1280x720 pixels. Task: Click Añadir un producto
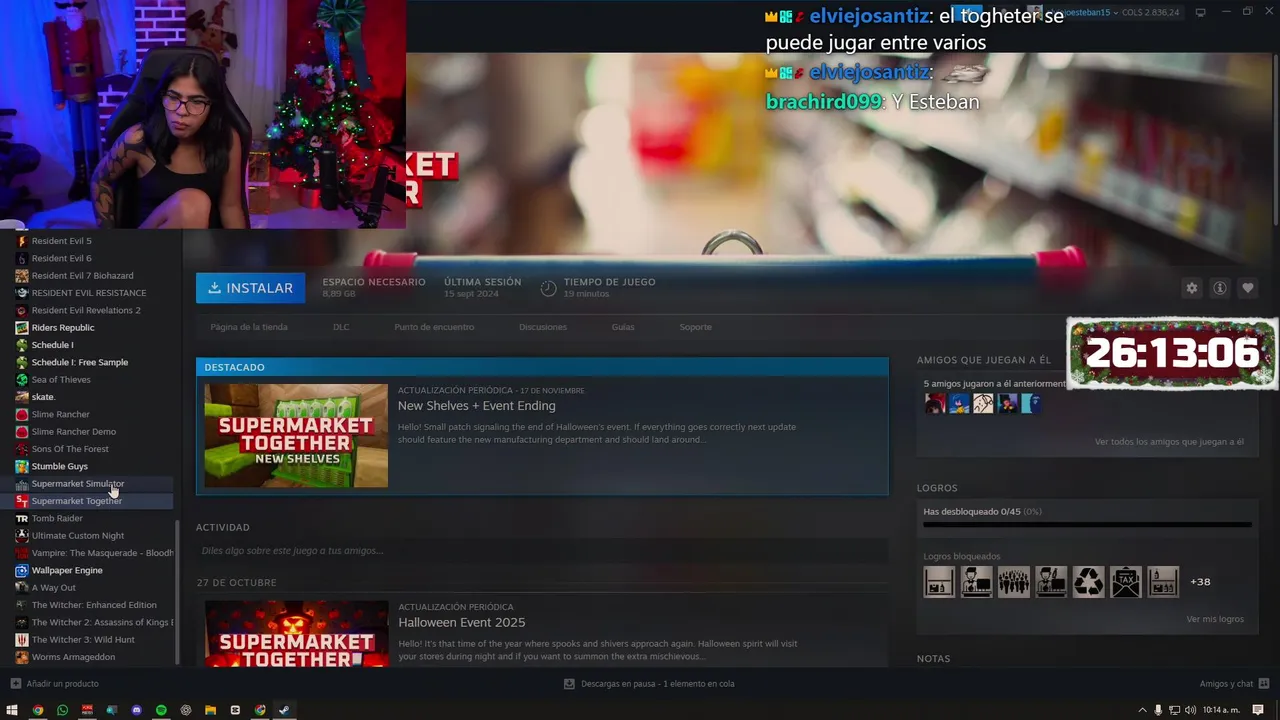point(55,684)
